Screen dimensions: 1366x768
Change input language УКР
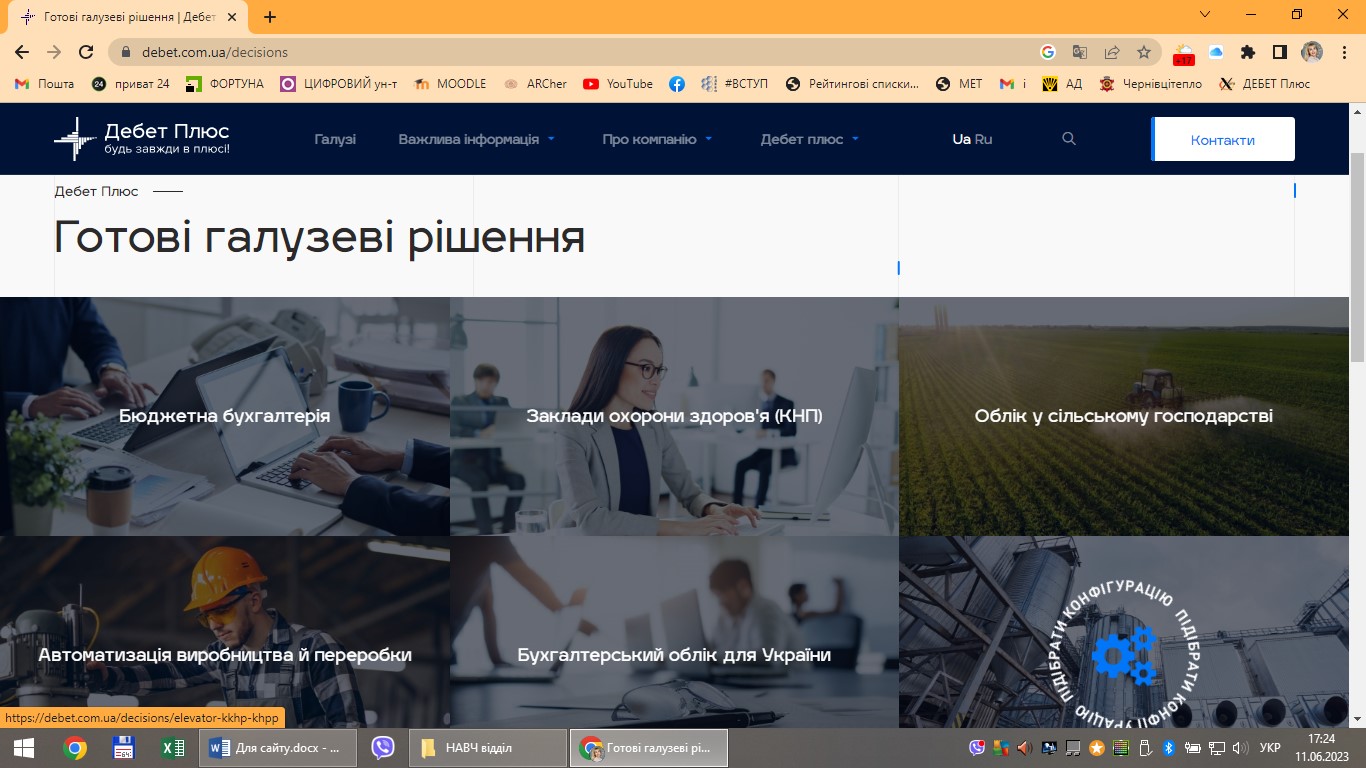pos(1270,747)
